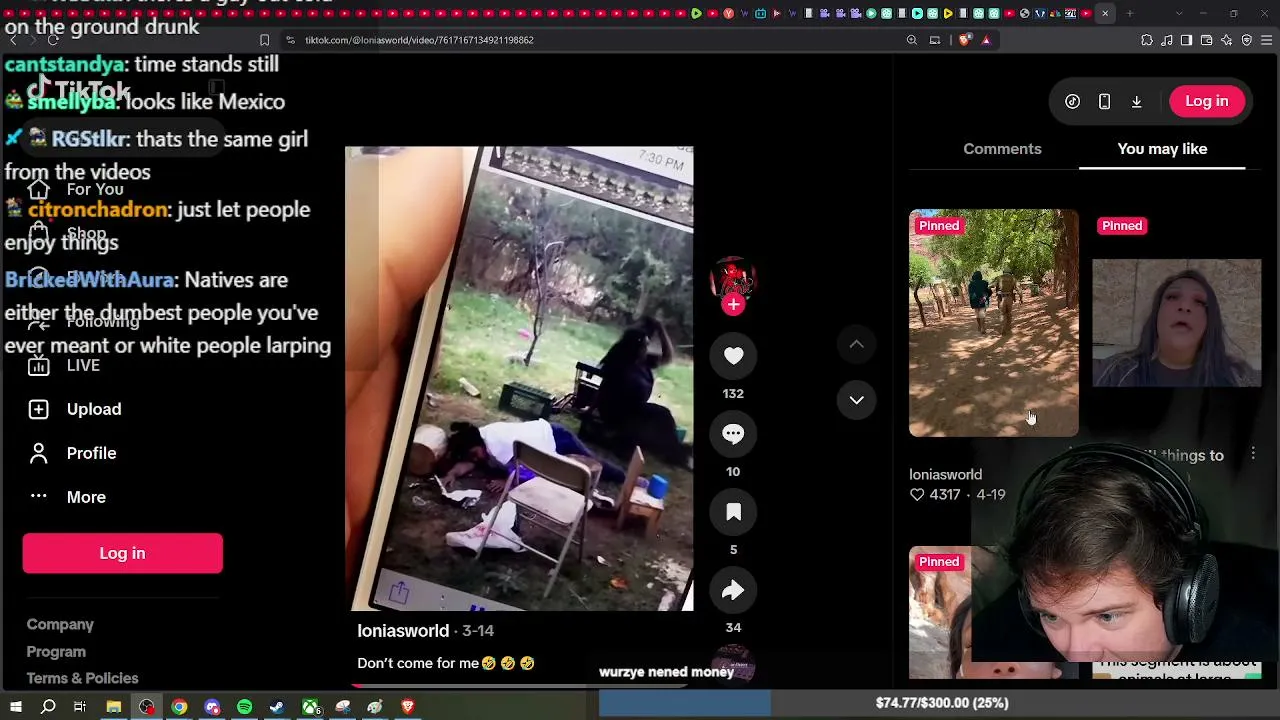Open the Xbox app on the taskbar

[x=311, y=707]
